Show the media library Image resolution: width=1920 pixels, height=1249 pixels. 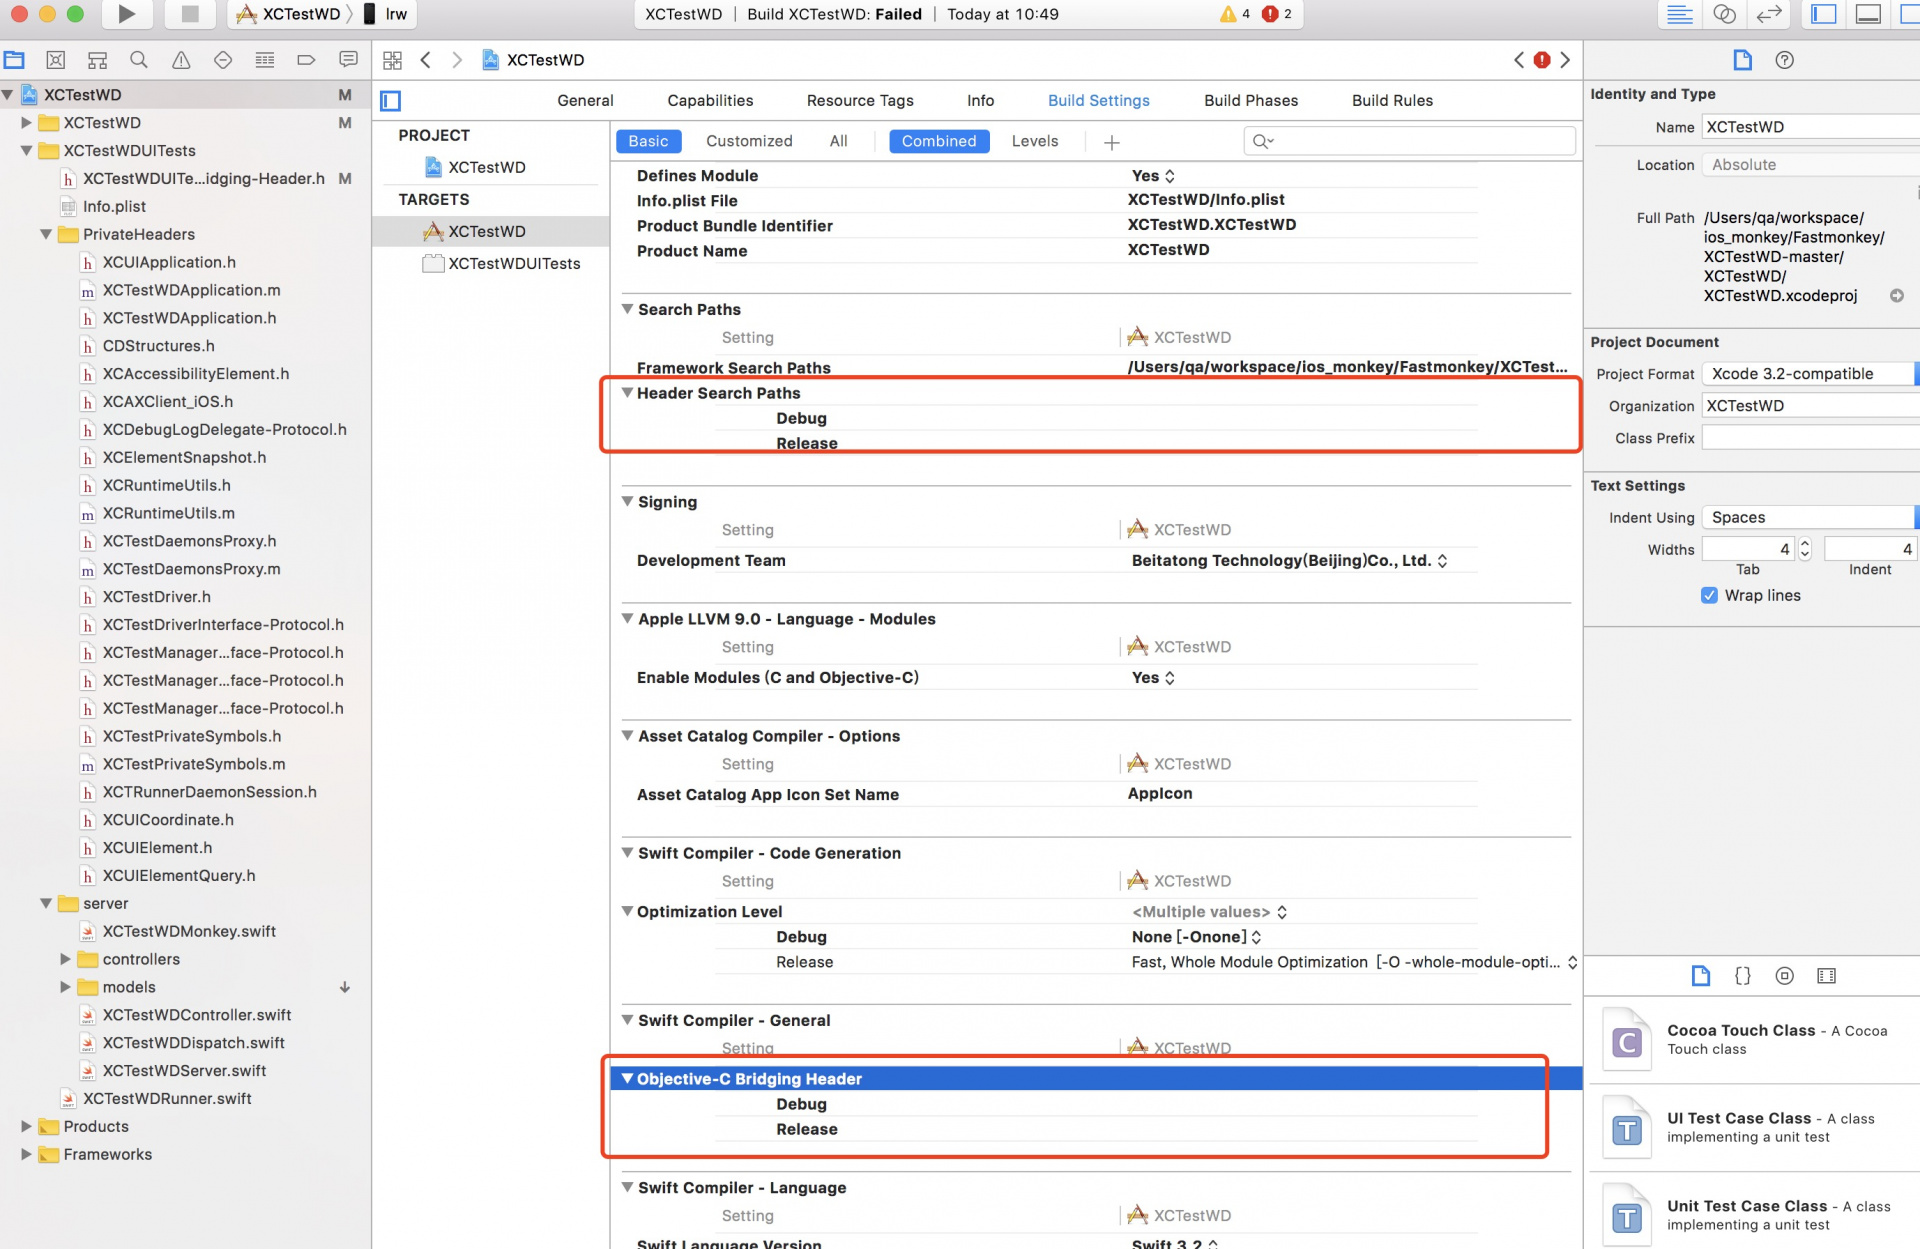1827,976
